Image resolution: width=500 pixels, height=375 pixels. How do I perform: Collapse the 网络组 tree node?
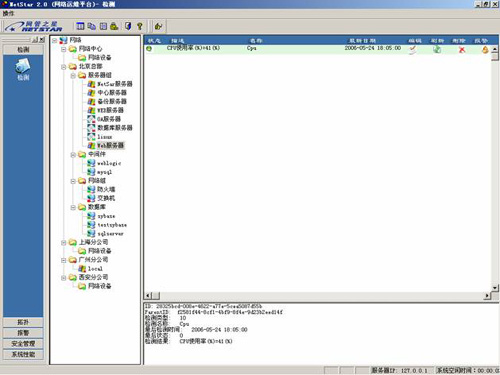(x=73, y=181)
